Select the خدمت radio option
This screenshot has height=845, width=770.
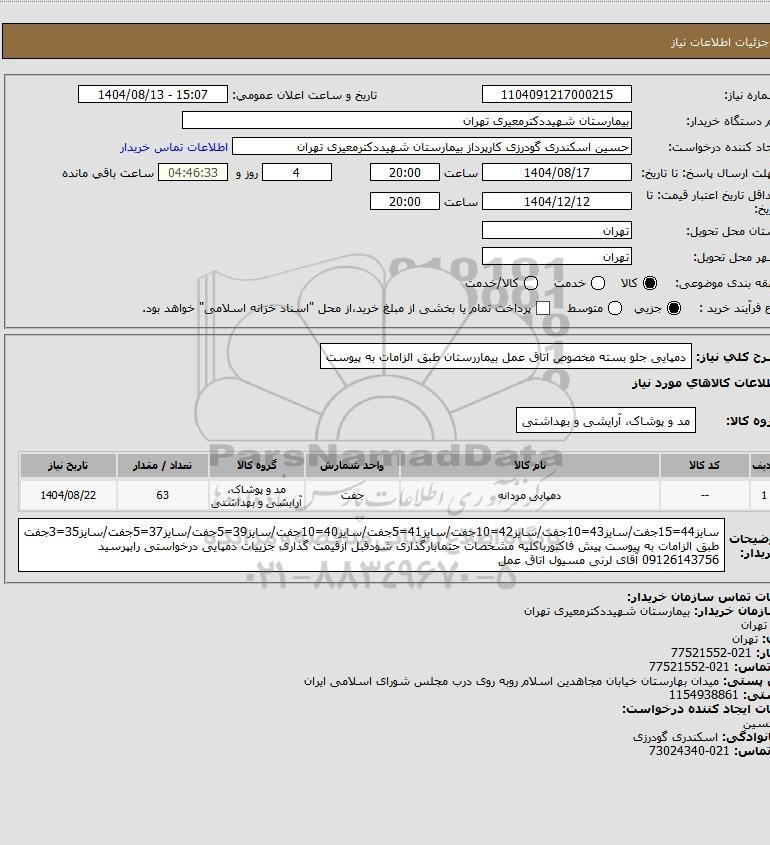[598, 284]
